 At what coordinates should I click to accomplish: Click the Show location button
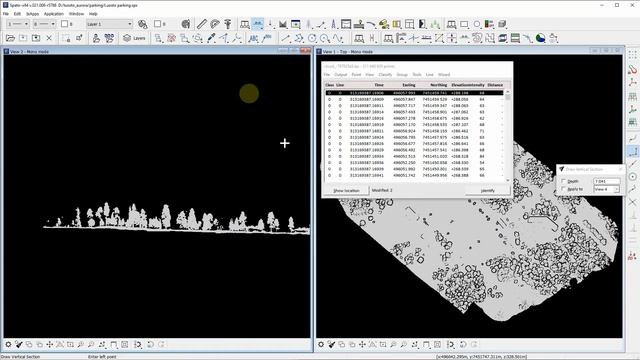[346, 191]
